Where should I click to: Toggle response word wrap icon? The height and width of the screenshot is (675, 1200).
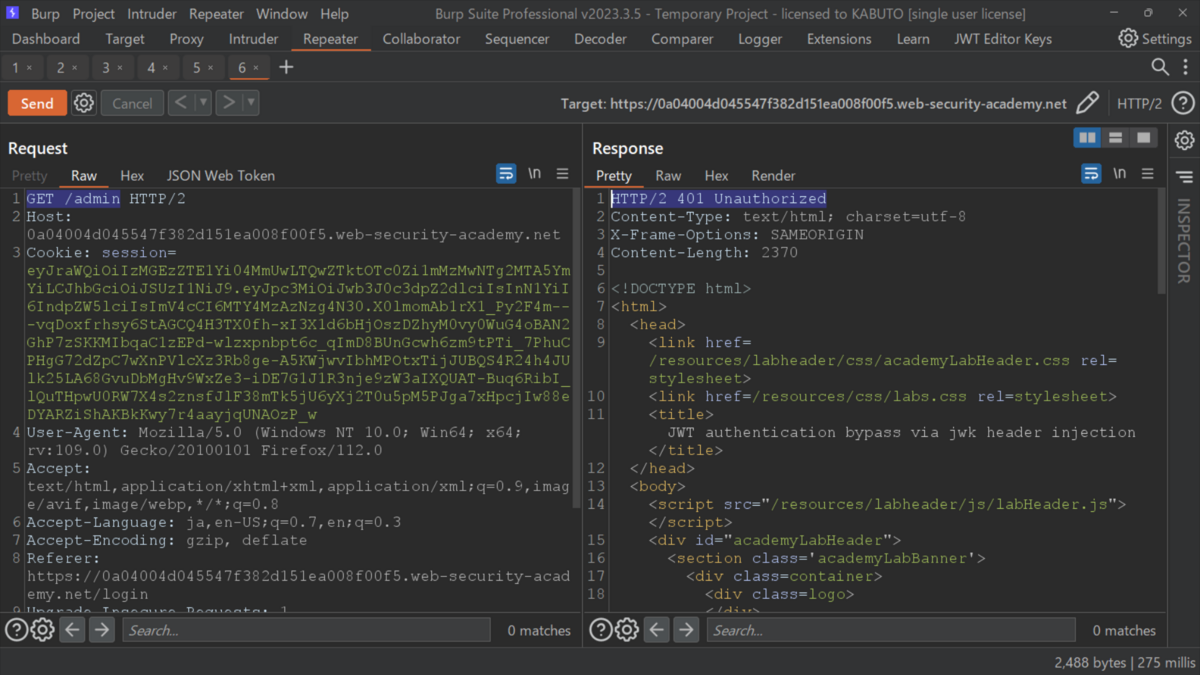click(x=1091, y=174)
